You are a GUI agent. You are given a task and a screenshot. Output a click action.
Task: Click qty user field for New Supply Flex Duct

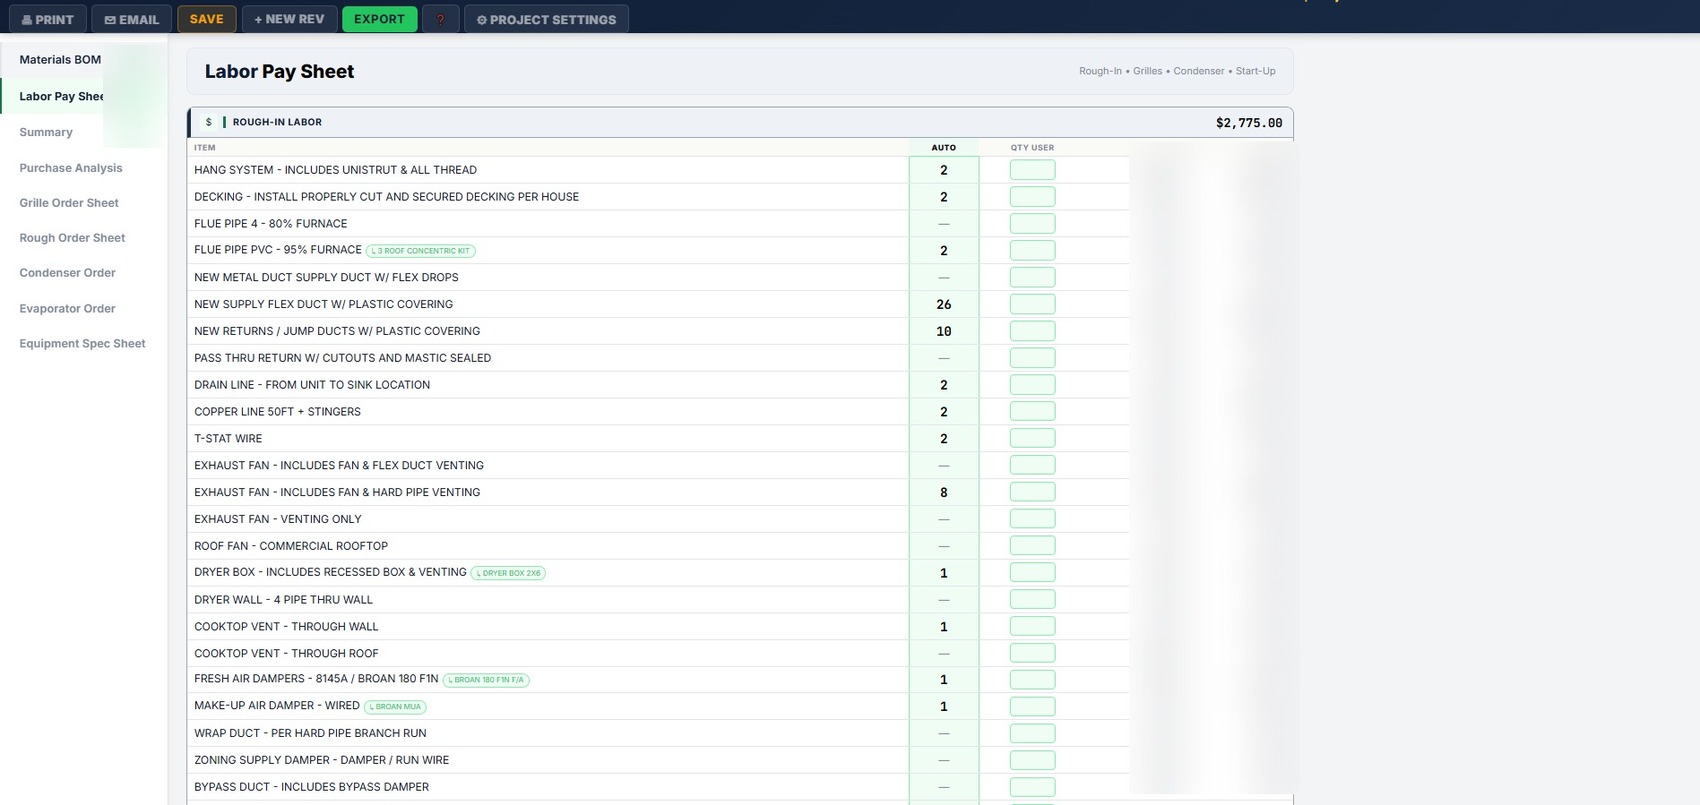[1032, 304]
